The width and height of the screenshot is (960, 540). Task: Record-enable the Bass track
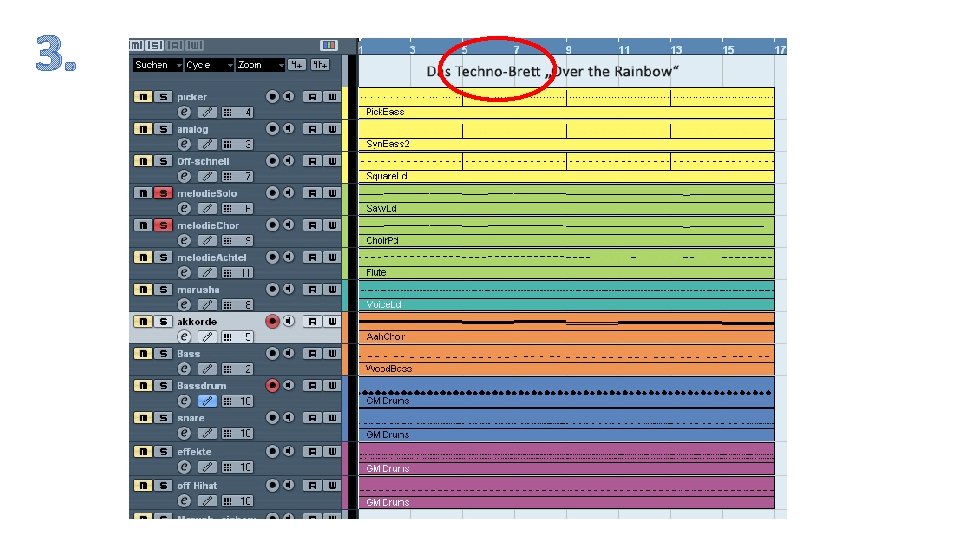[272, 353]
